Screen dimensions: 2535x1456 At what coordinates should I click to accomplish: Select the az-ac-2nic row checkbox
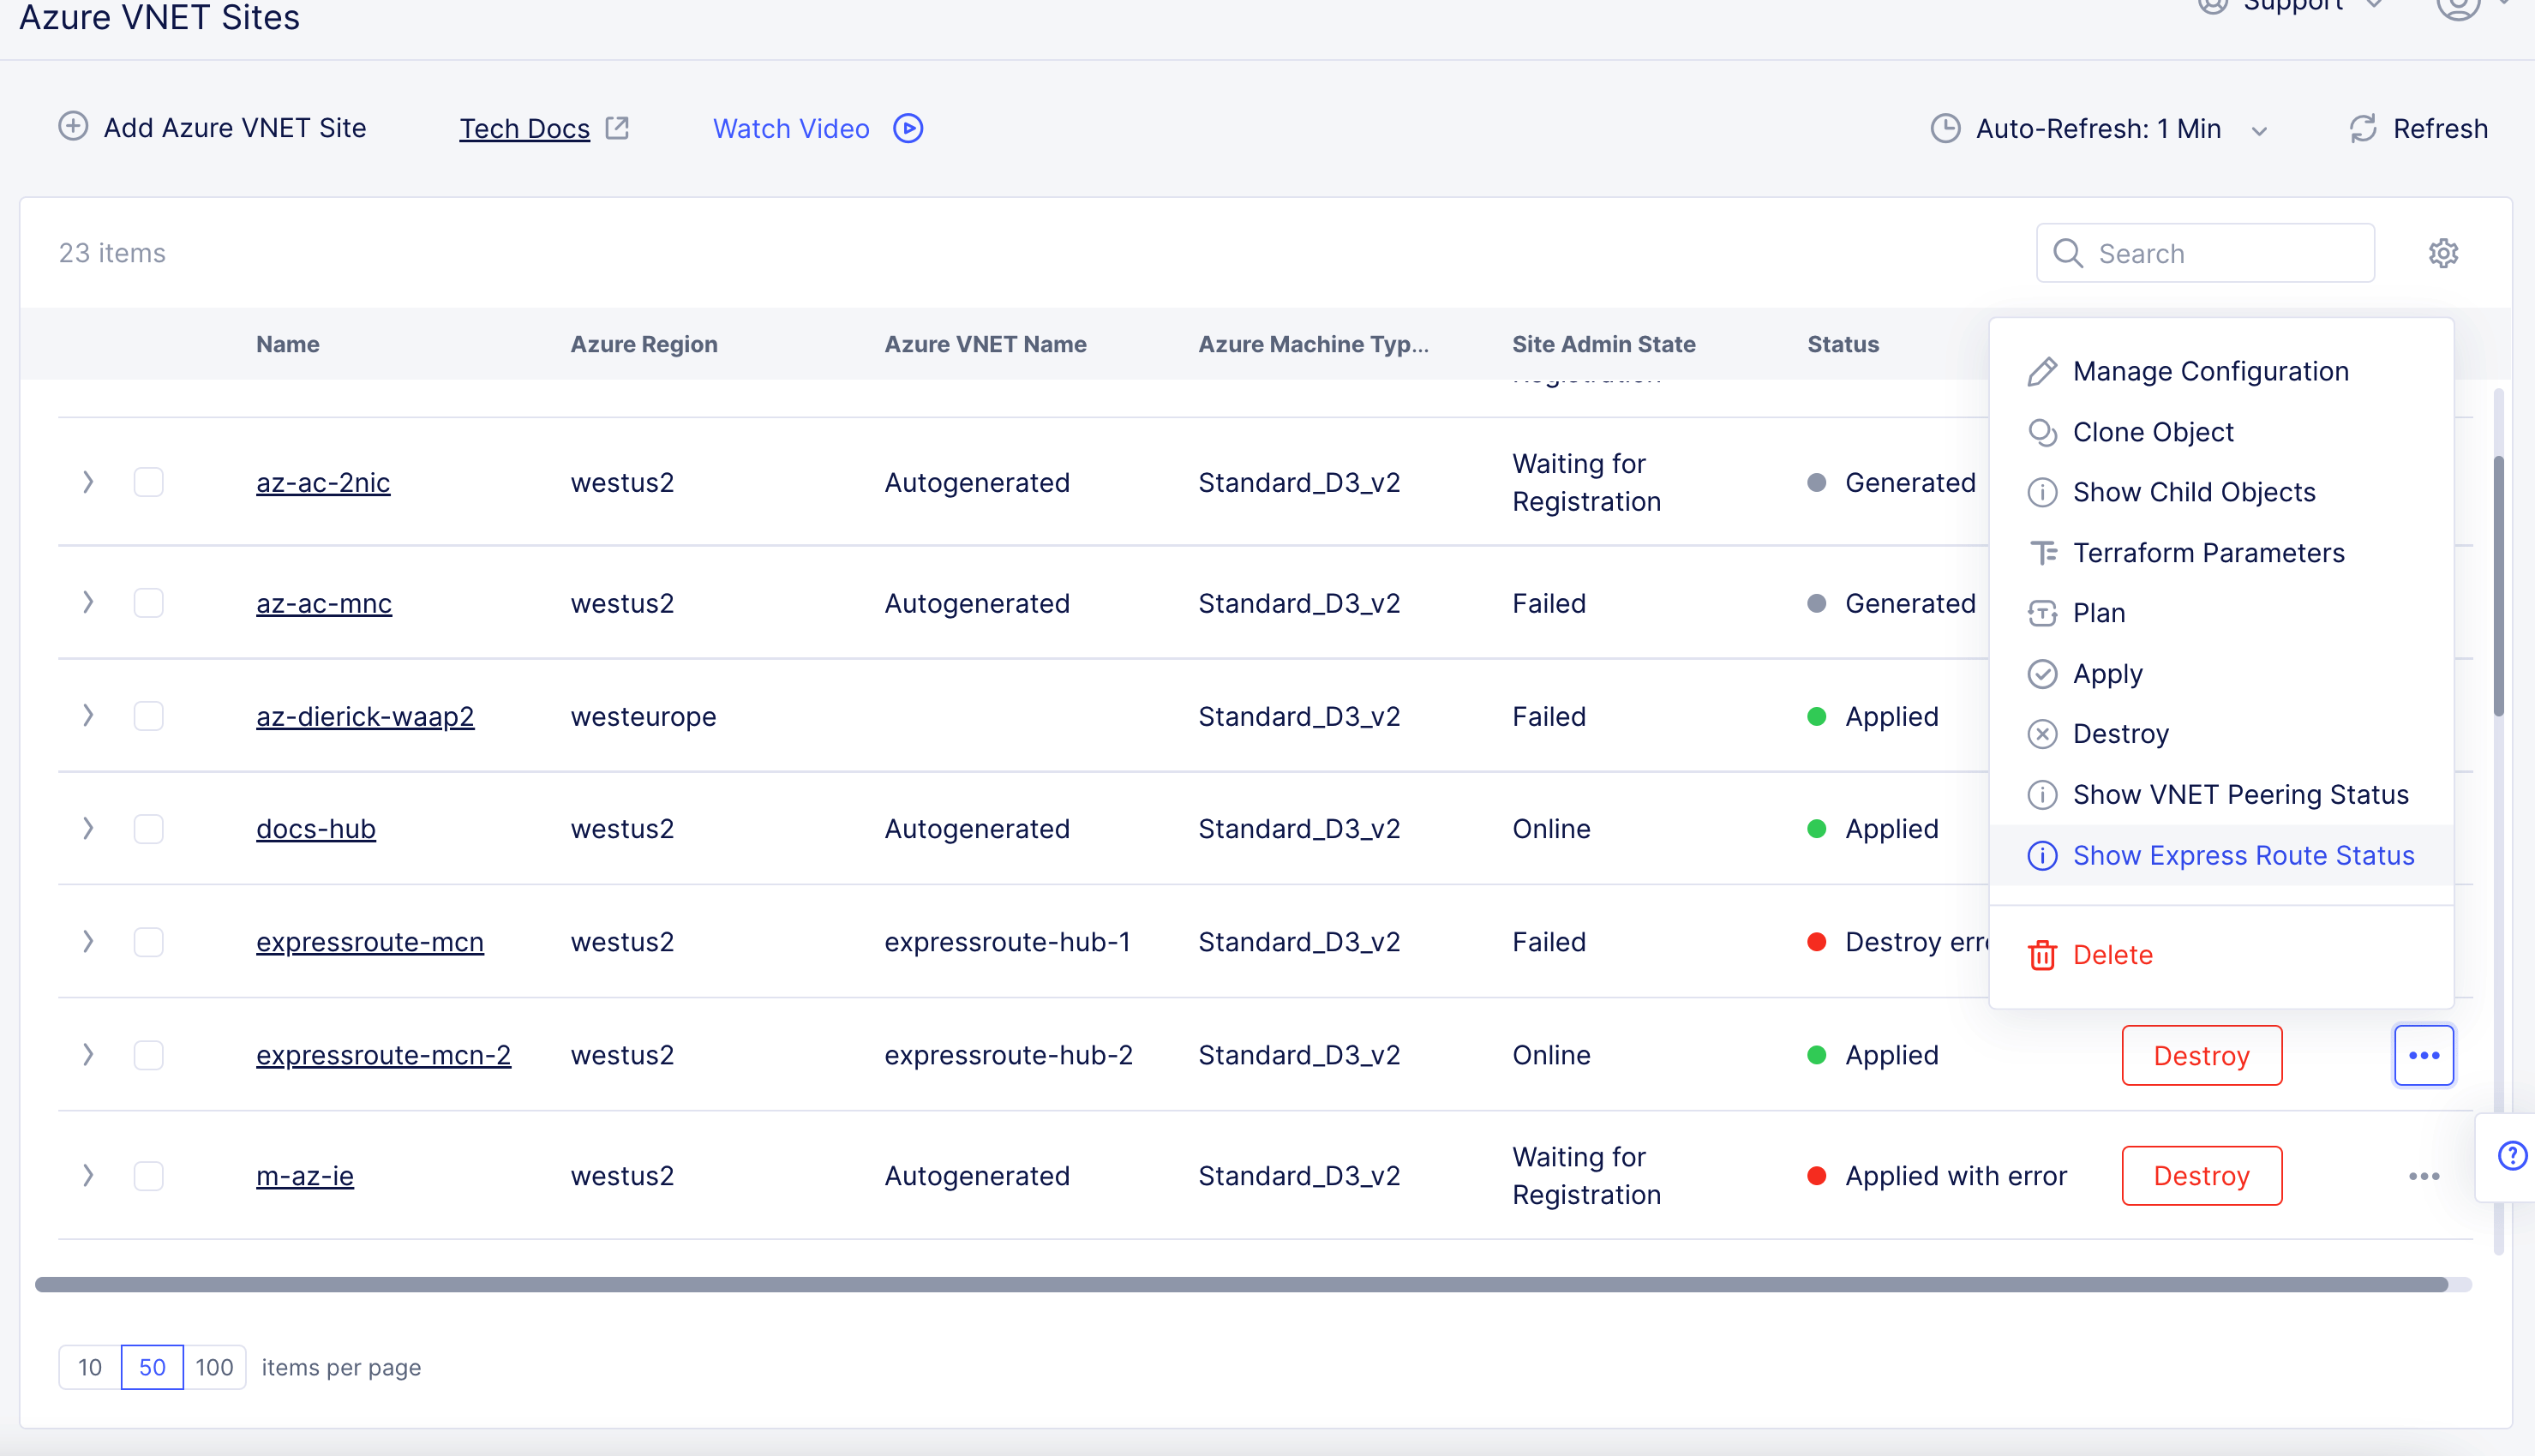tap(149, 482)
